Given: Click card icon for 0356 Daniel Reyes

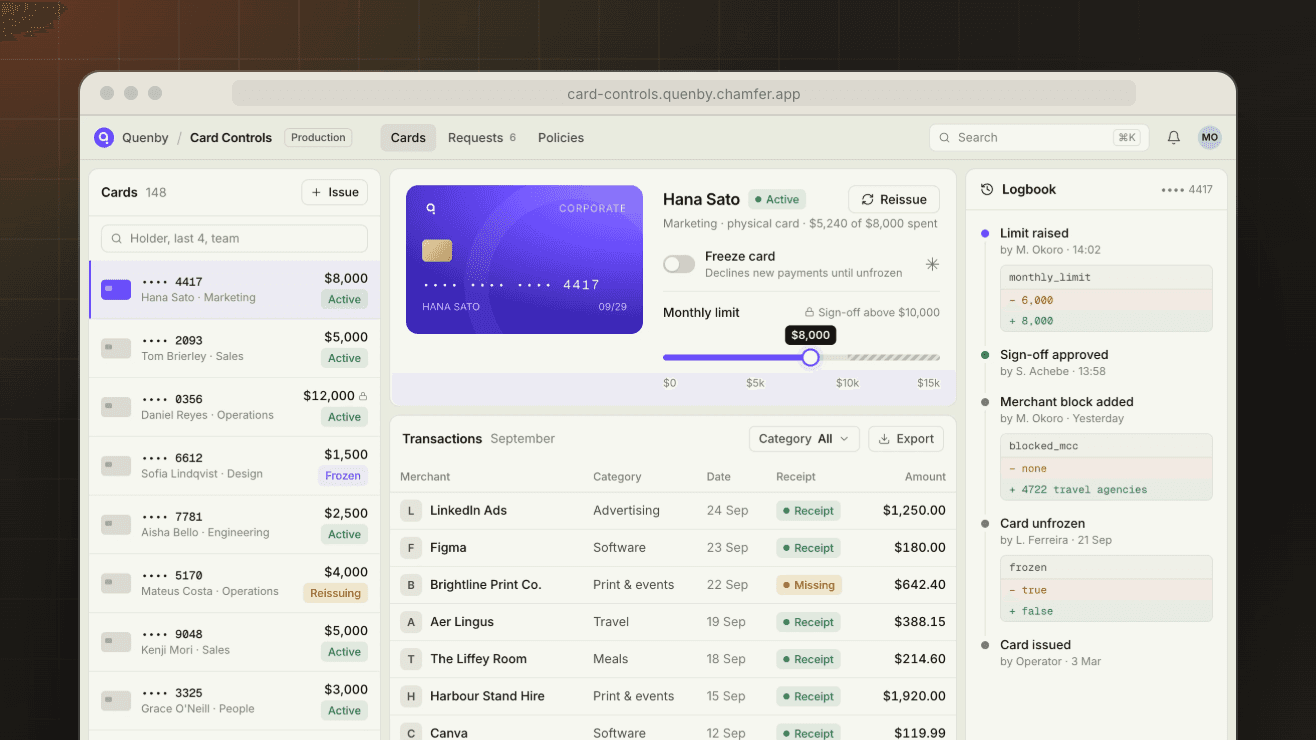Looking at the screenshot, I should [116, 407].
